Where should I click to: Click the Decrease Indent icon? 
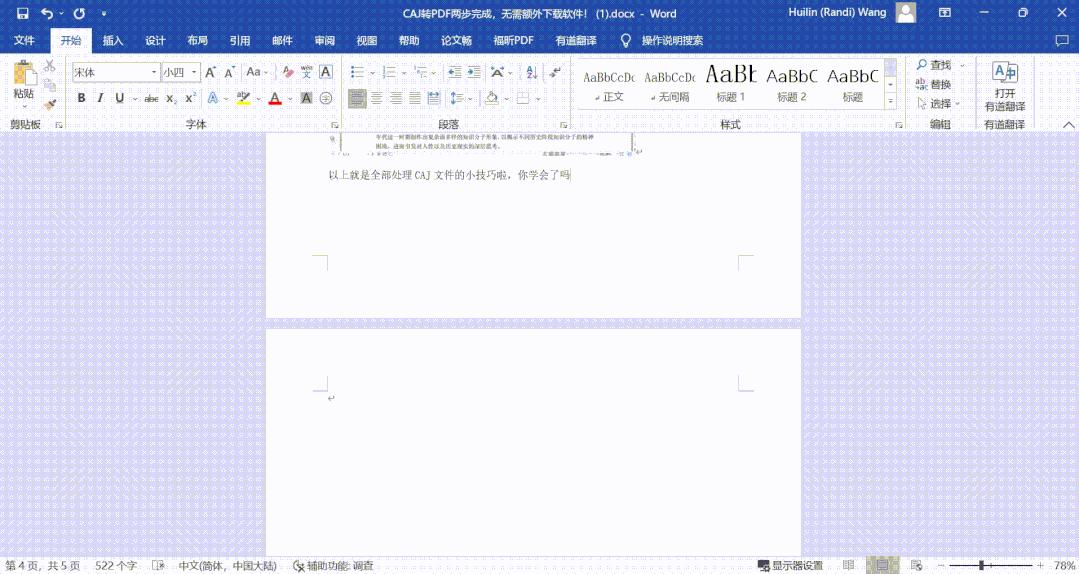[454, 72]
